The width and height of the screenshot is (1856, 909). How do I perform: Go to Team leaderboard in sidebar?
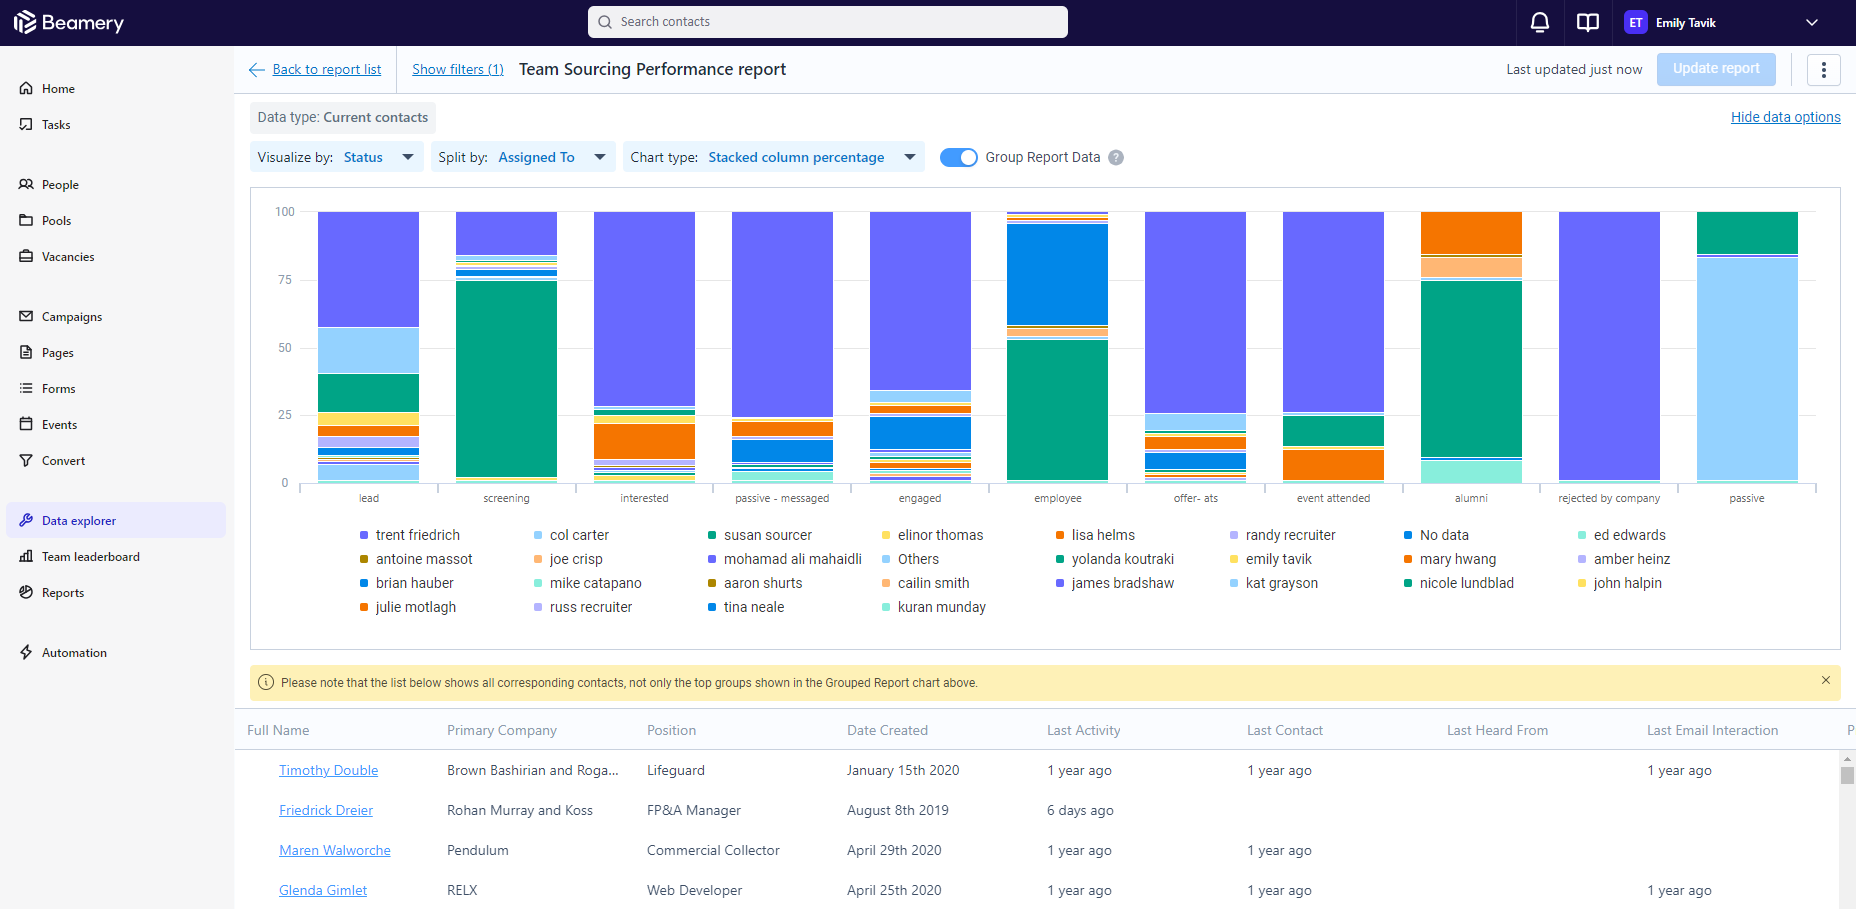coord(90,557)
